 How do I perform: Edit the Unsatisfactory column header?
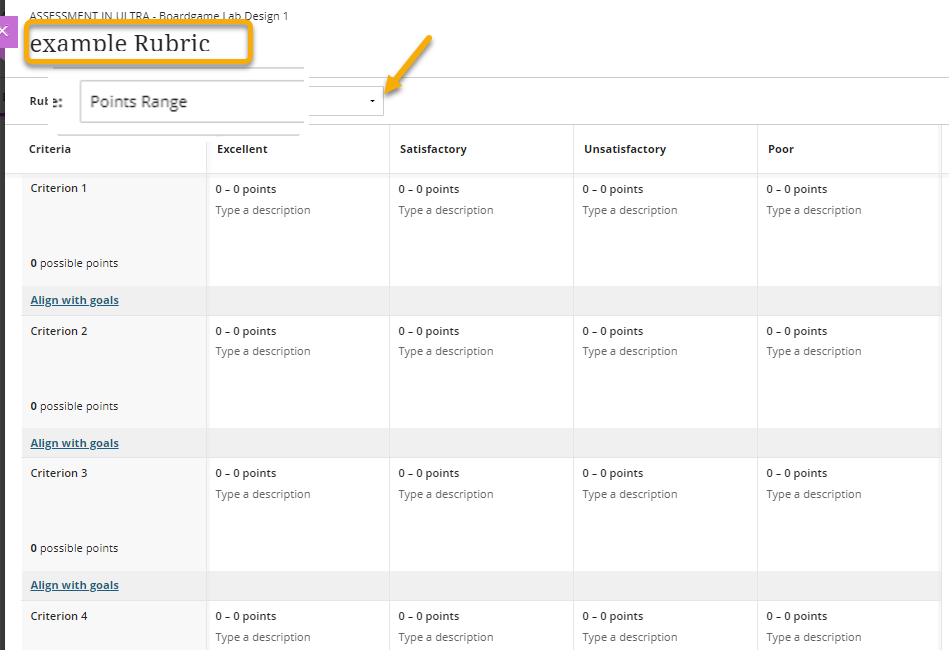[x=624, y=148]
